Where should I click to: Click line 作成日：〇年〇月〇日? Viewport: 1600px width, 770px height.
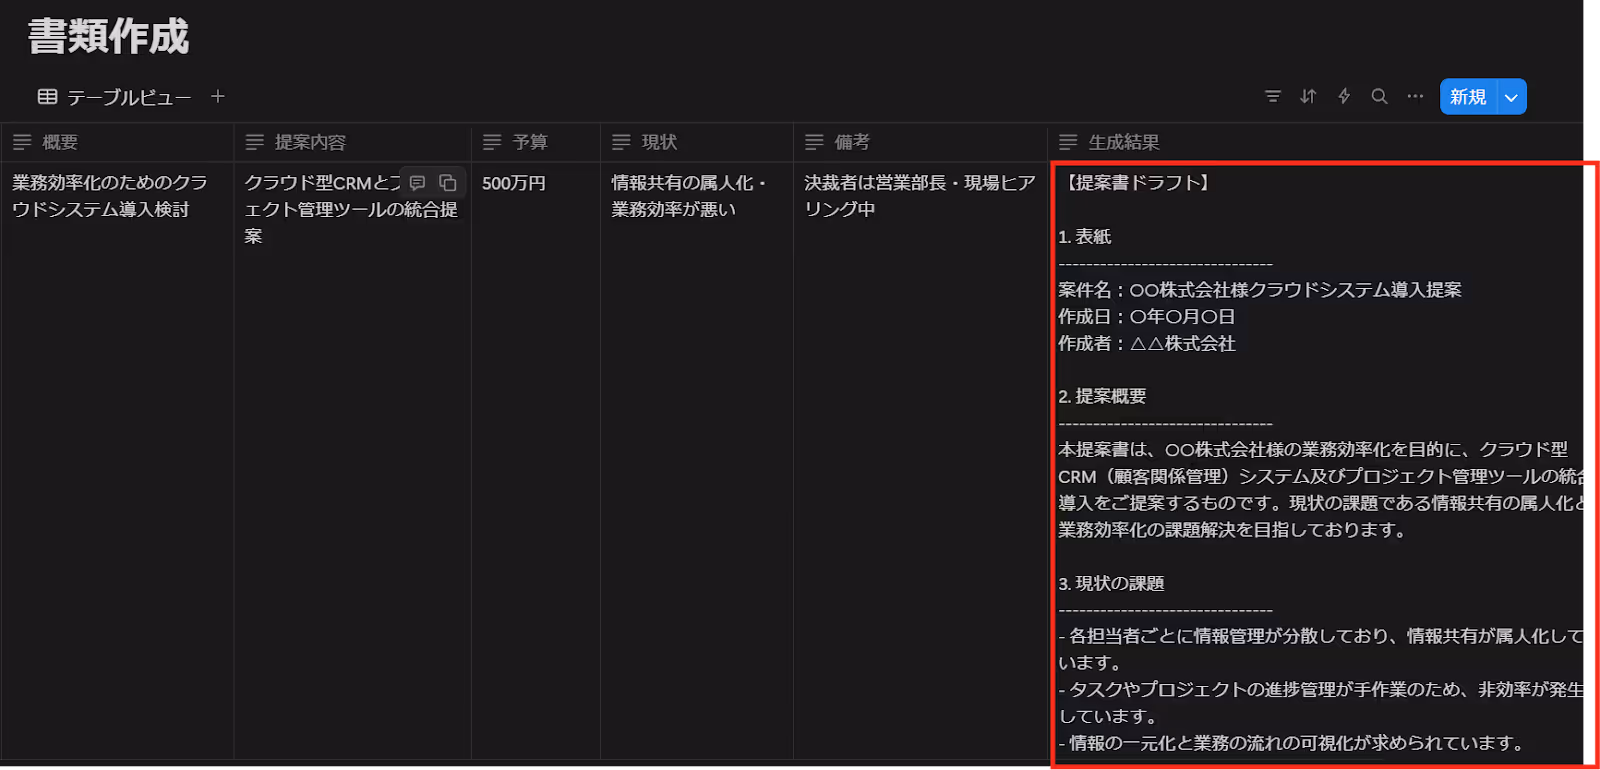tap(1147, 317)
